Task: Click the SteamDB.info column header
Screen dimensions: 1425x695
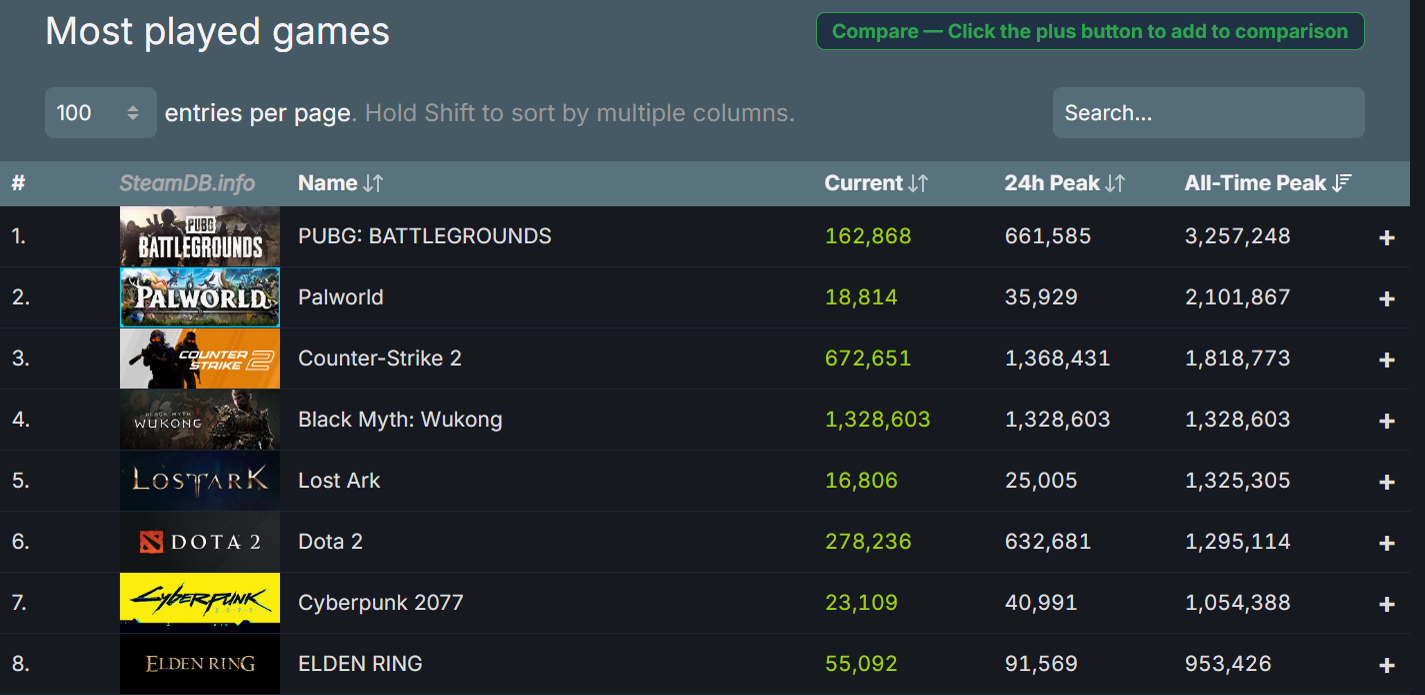Action: pyautogui.click(x=187, y=183)
